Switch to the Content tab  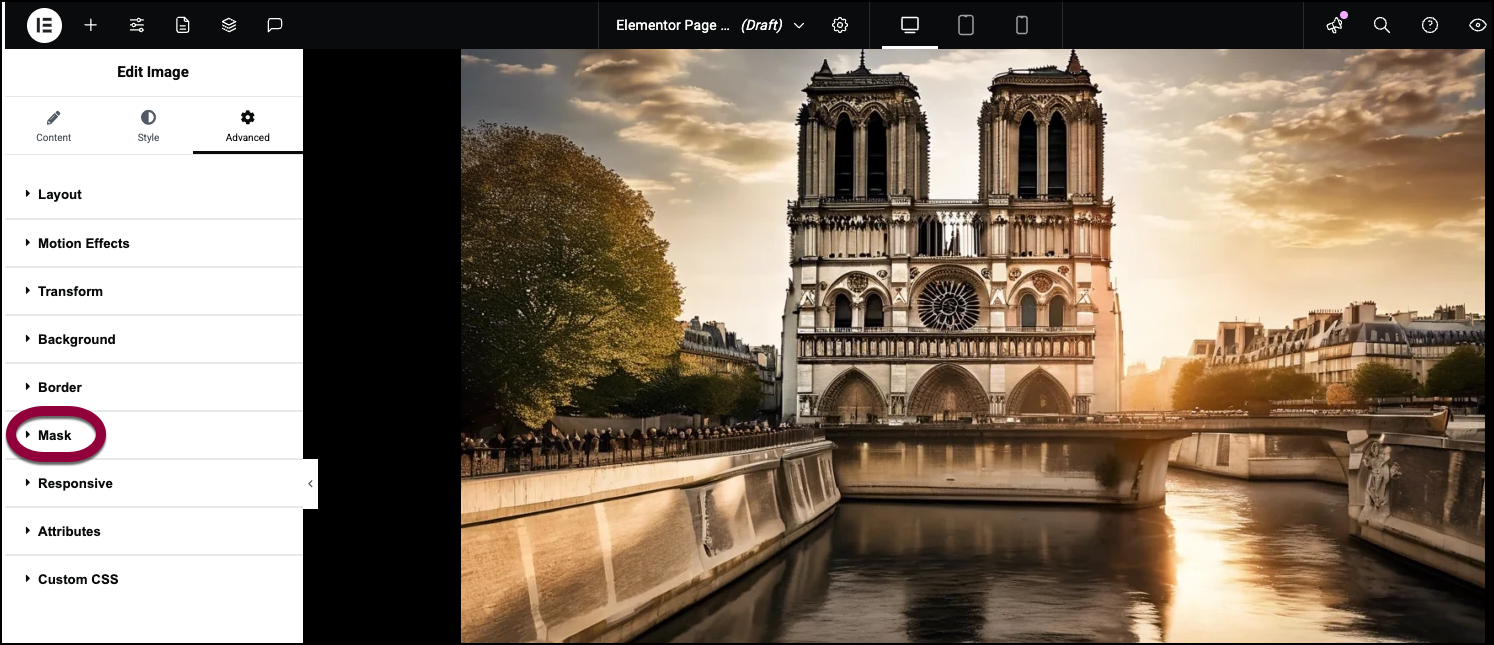coord(54,126)
